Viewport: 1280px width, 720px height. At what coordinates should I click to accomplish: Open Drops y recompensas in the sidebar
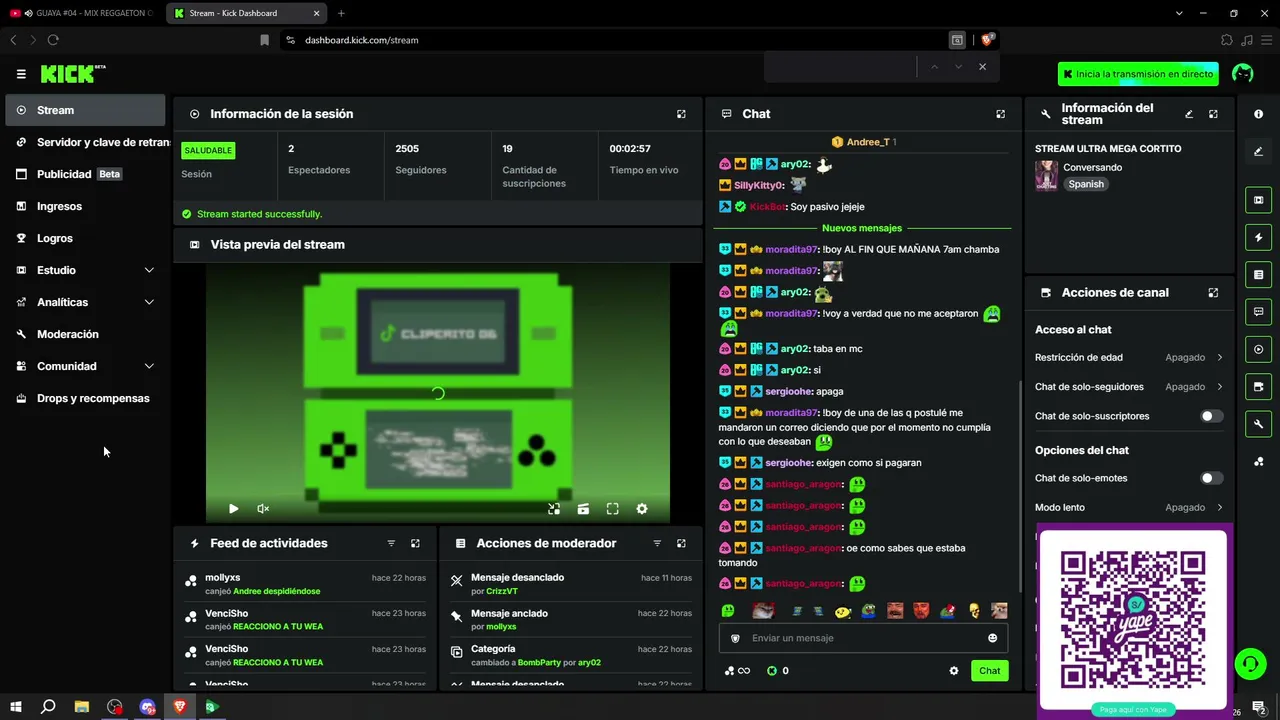pos(86,398)
